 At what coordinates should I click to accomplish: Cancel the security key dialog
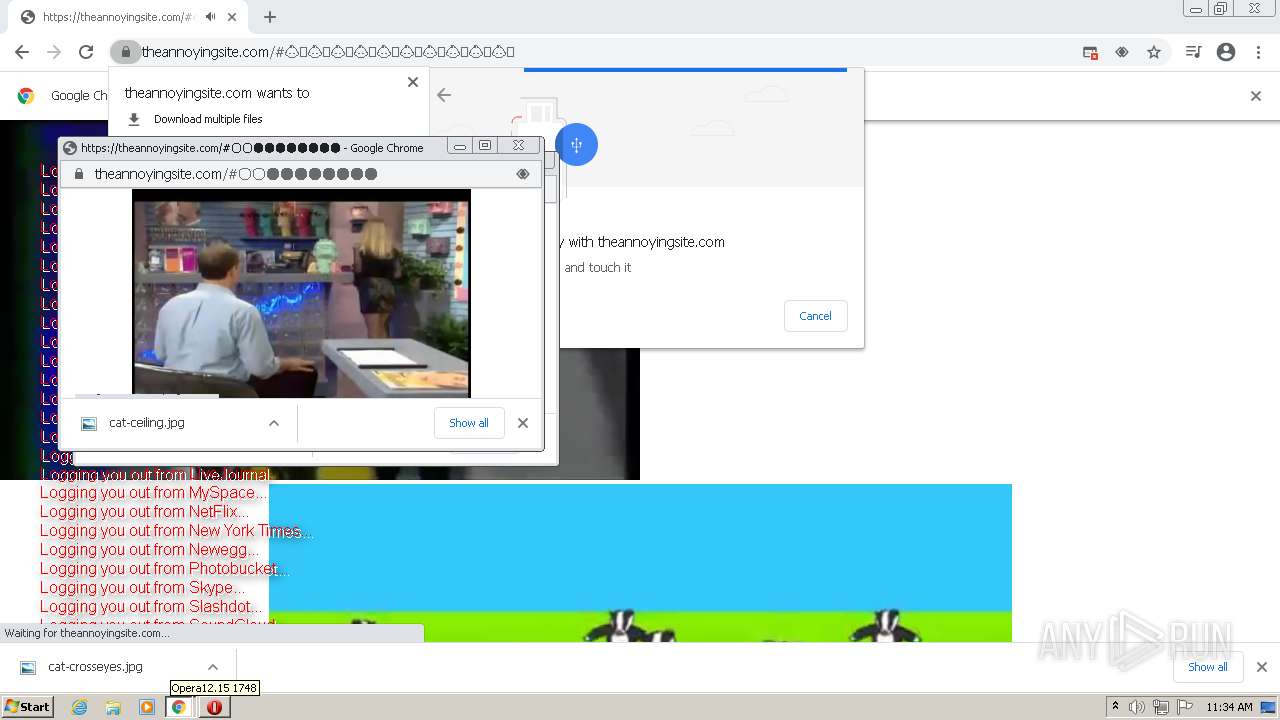(x=815, y=316)
